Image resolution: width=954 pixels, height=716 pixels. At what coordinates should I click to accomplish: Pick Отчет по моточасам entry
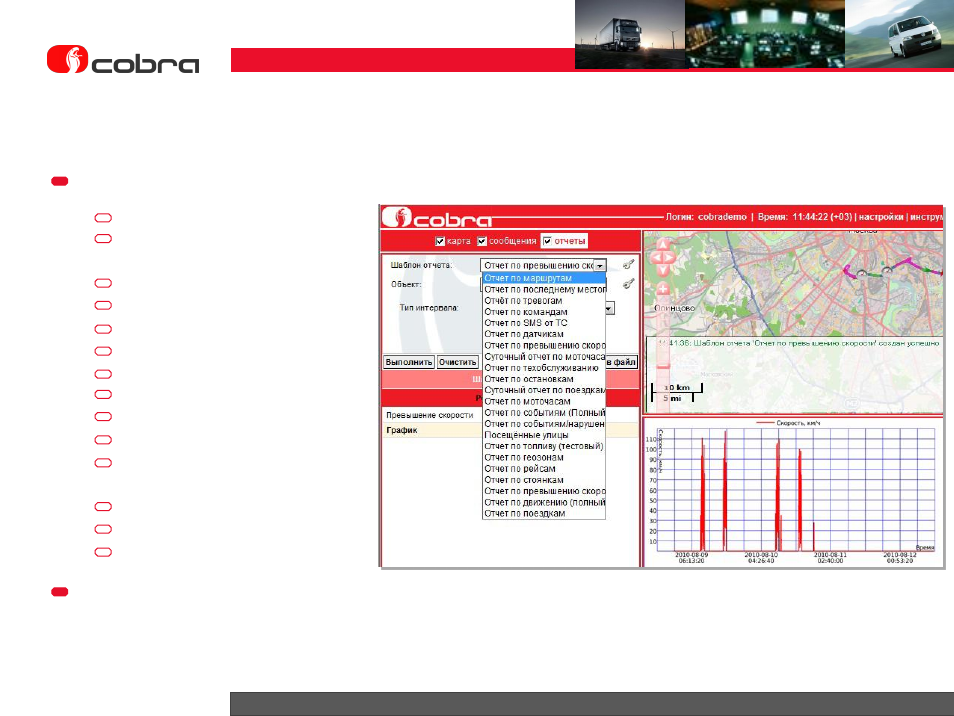pos(544,401)
